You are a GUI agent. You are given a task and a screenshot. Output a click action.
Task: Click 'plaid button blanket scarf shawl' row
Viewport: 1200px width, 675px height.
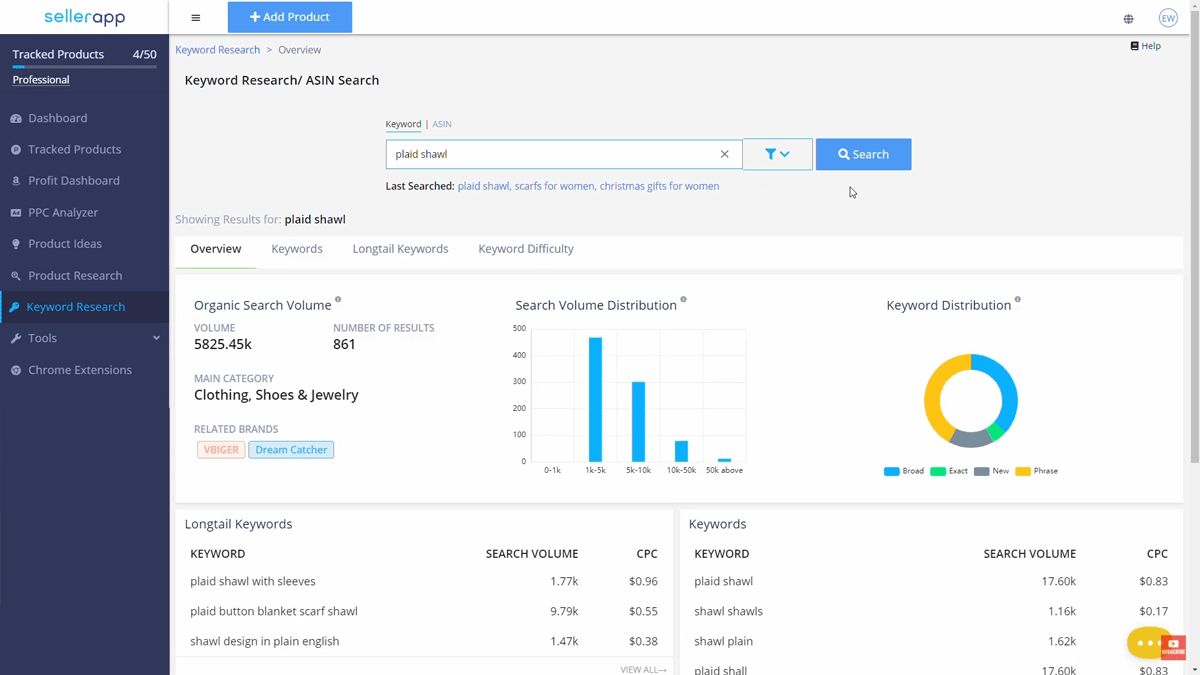pyautogui.click(x=423, y=611)
